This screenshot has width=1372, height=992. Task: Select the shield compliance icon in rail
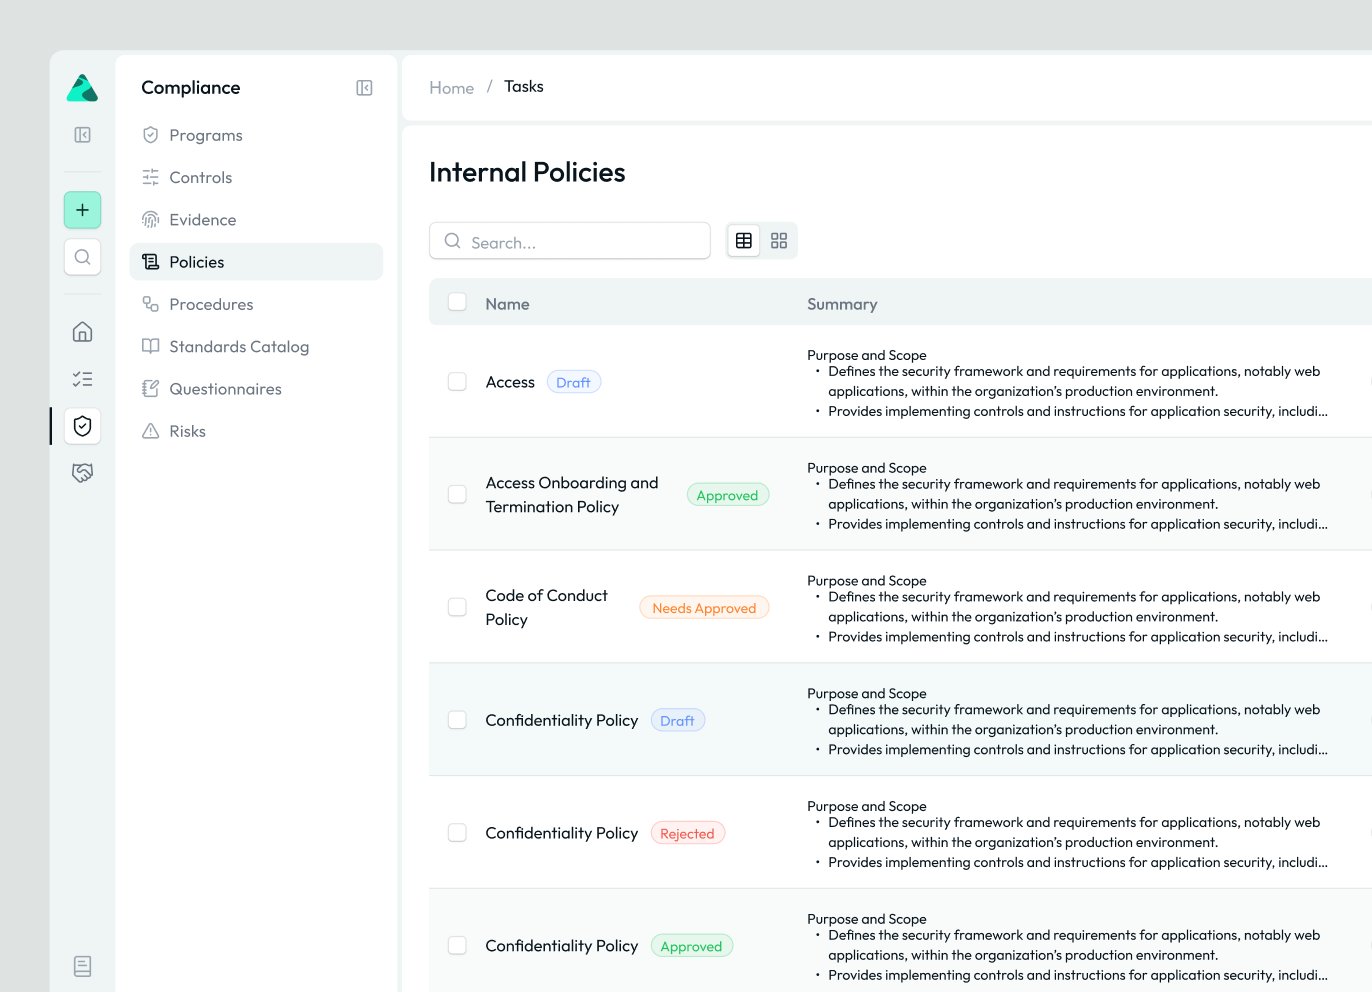[83, 426]
